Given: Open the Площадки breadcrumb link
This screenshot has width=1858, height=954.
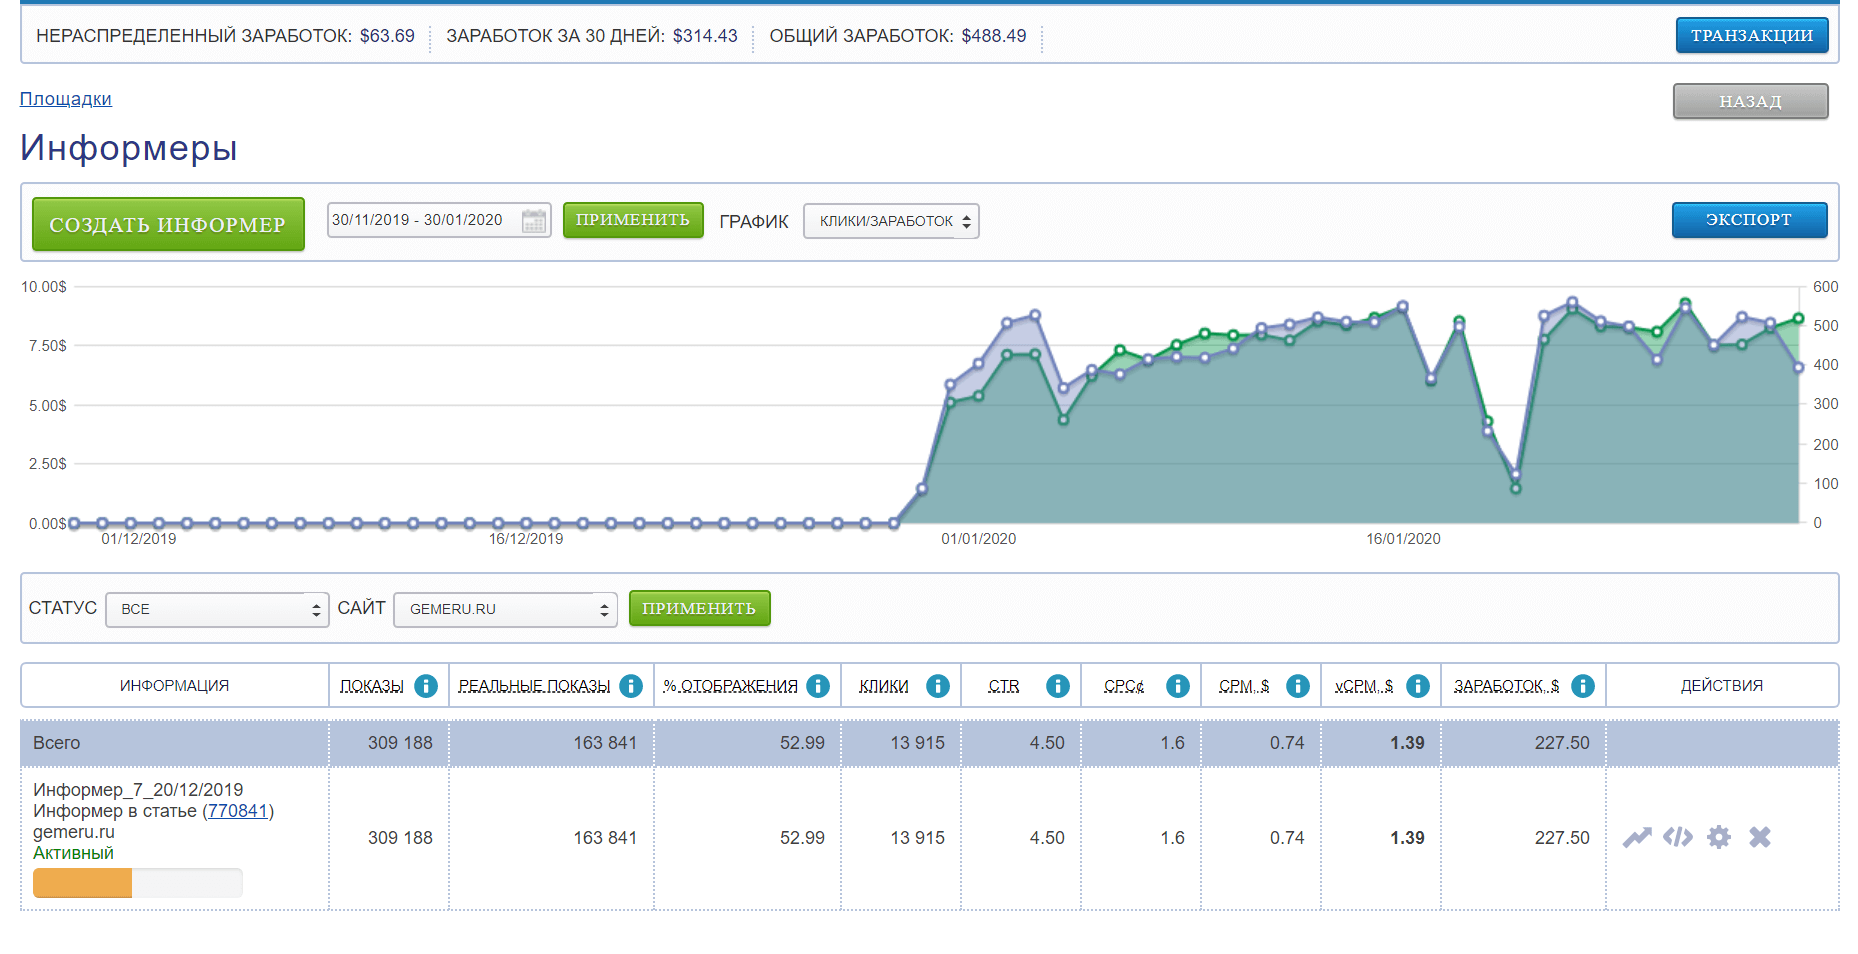Looking at the screenshot, I should [x=66, y=99].
